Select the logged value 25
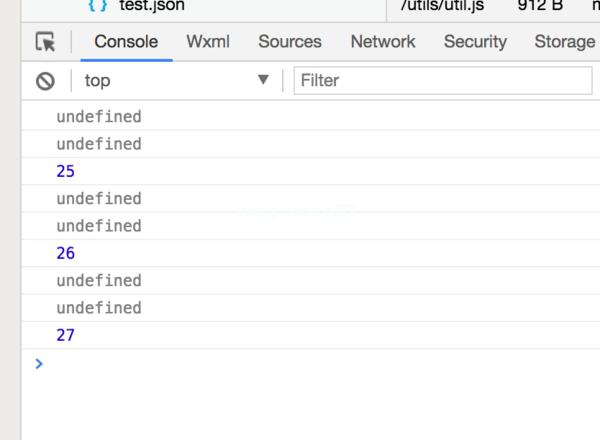This screenshot has height=440, width=600. coord(66,171)
